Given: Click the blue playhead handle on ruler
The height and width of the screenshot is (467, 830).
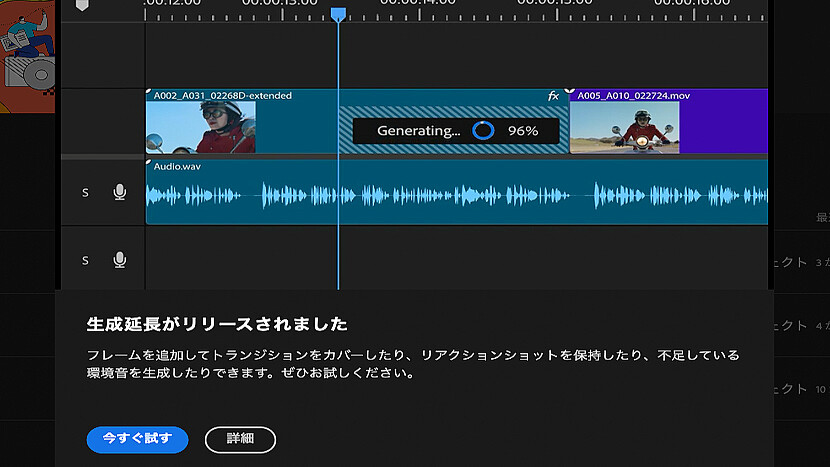Looking at the screenshot, I should 338,14.
